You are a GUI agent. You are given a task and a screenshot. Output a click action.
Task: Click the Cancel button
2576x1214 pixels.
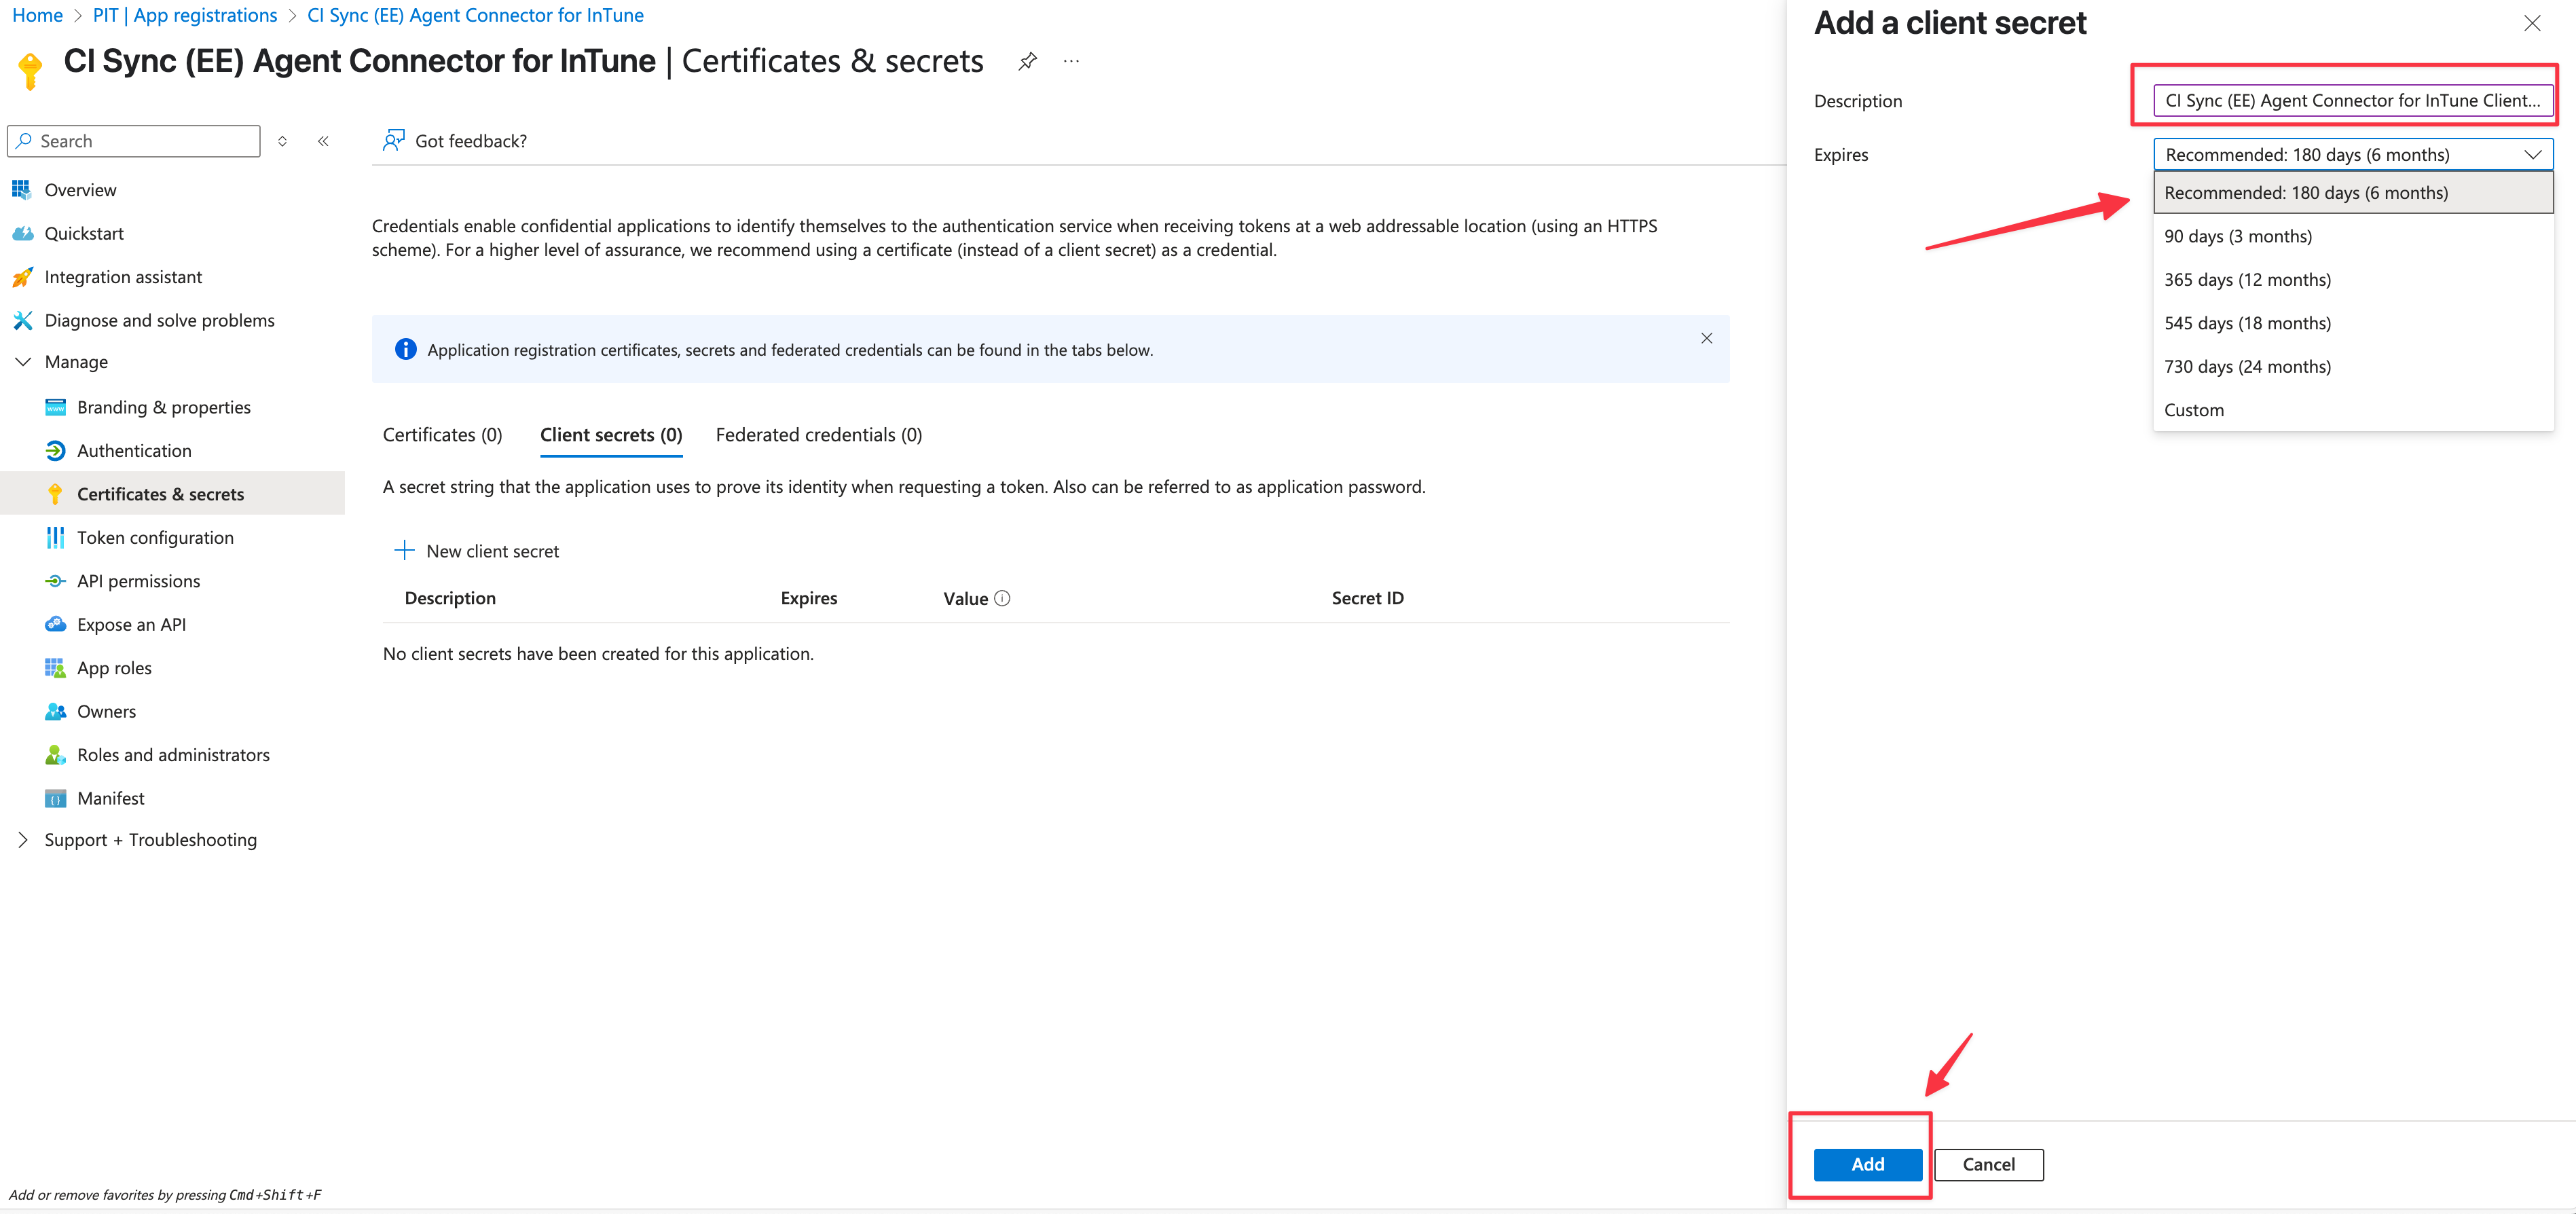pyautogui.click(x=1988, y=1164)
